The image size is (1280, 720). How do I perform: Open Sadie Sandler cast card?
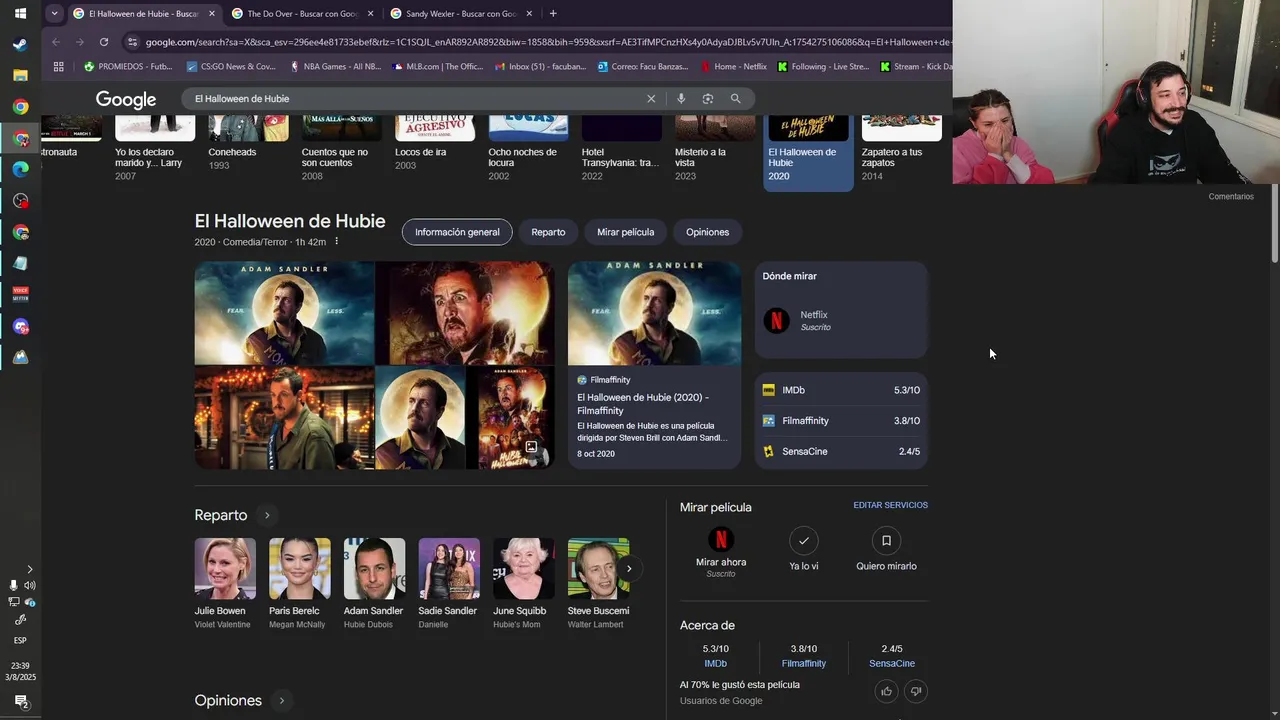[448, 584]
